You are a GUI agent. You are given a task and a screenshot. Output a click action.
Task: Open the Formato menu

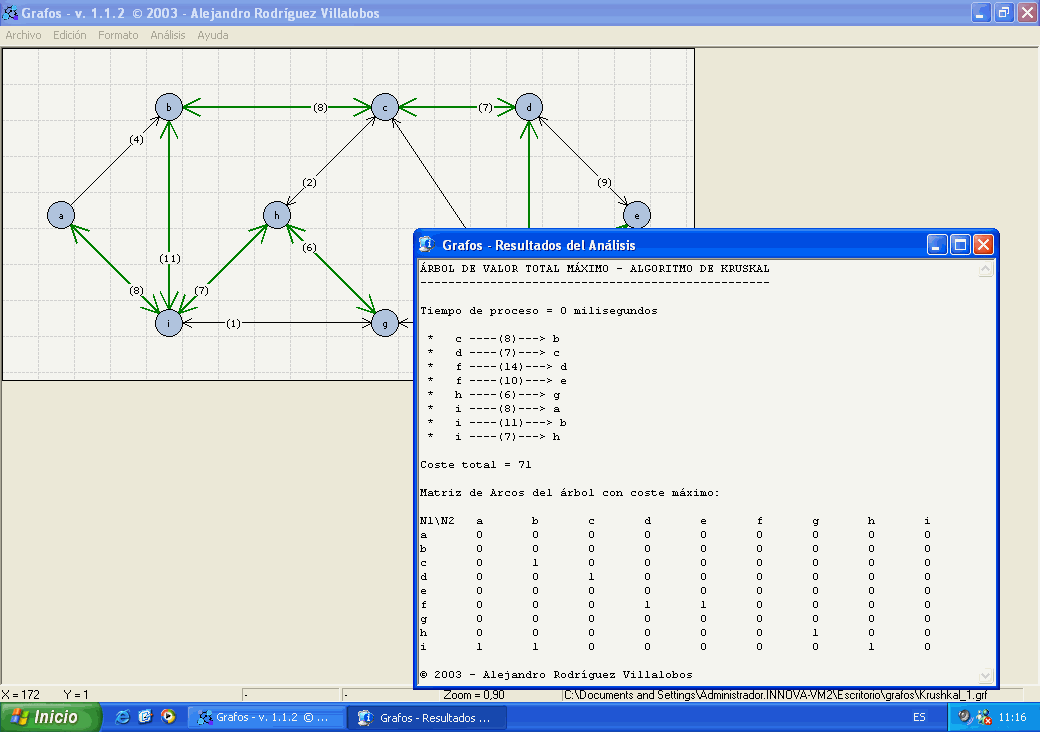point(118,35)
